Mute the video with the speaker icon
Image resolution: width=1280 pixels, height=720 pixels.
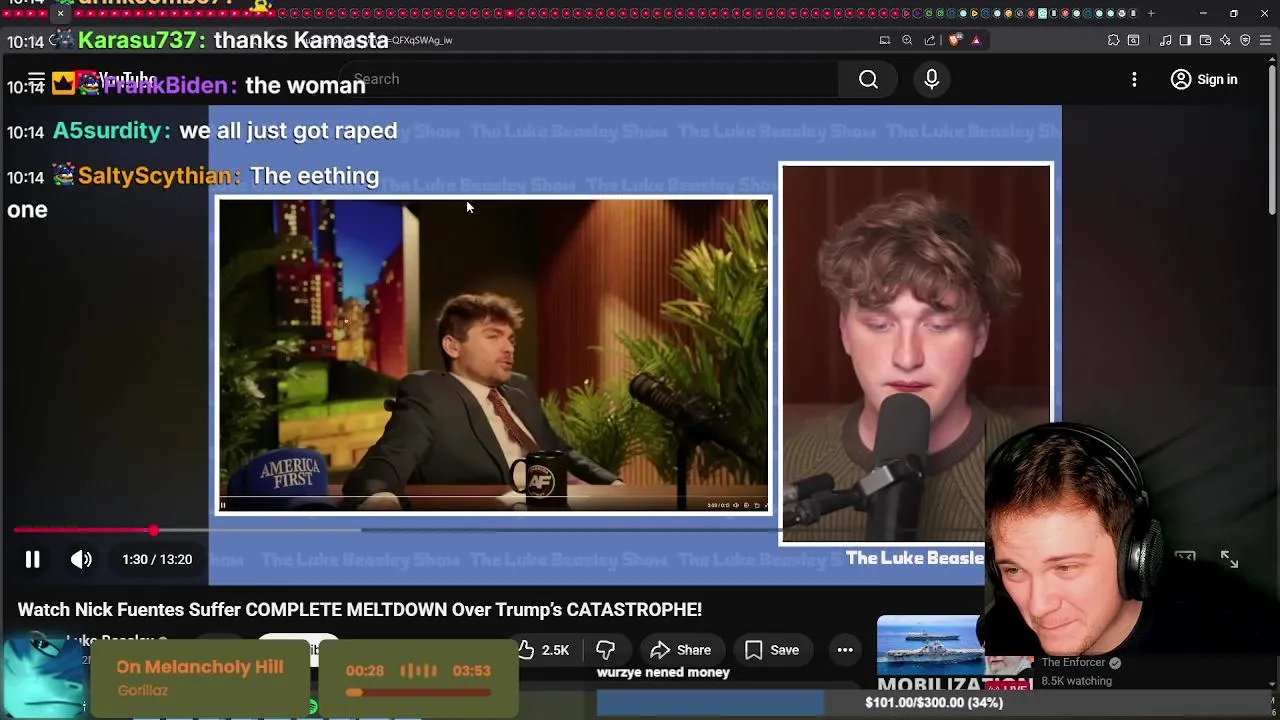(x=81, y=560)
